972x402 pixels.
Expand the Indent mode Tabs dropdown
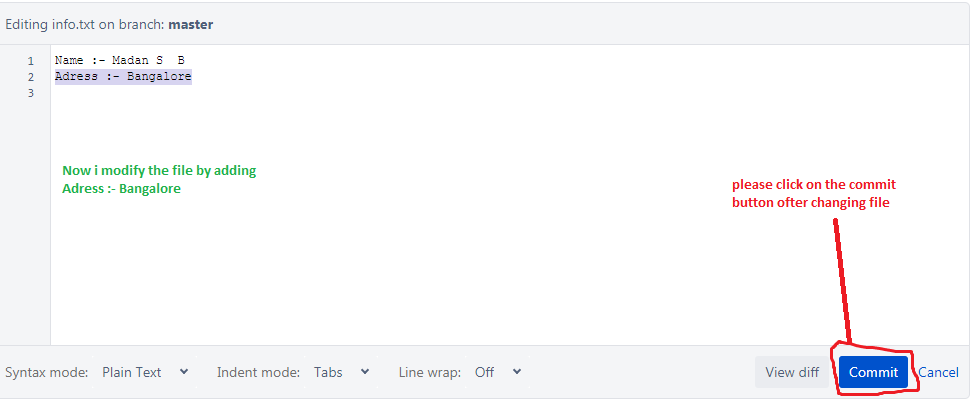coord(341,372)
